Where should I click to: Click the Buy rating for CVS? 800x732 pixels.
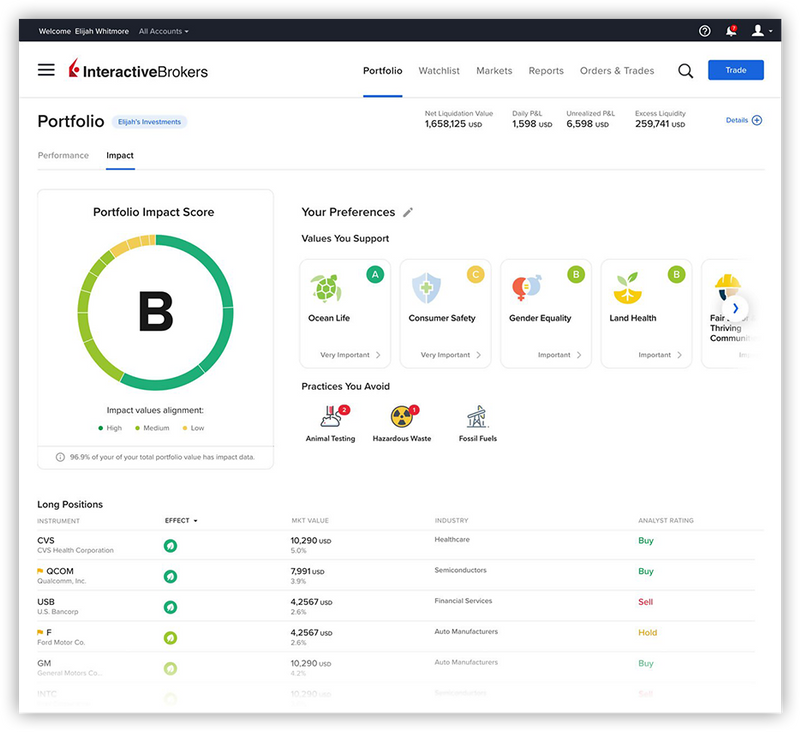tap(645, 541)
